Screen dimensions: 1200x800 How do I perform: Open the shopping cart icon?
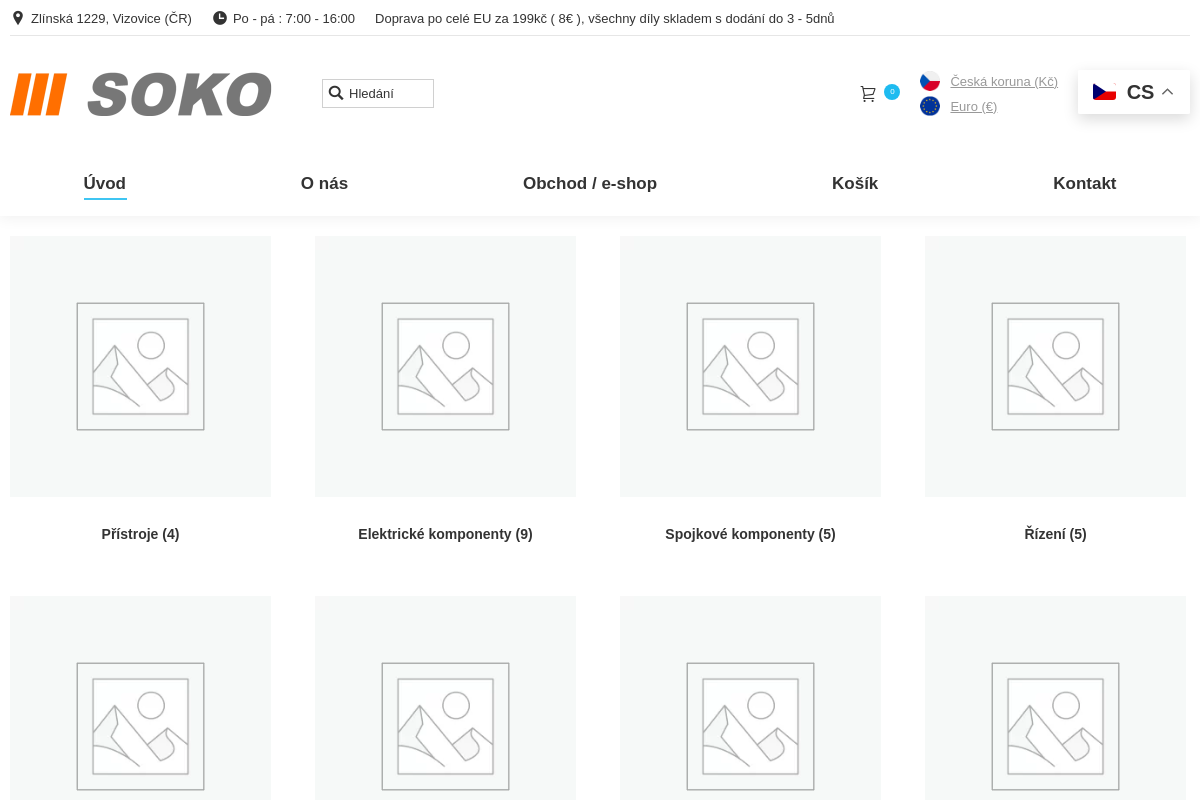pos(868,94)
